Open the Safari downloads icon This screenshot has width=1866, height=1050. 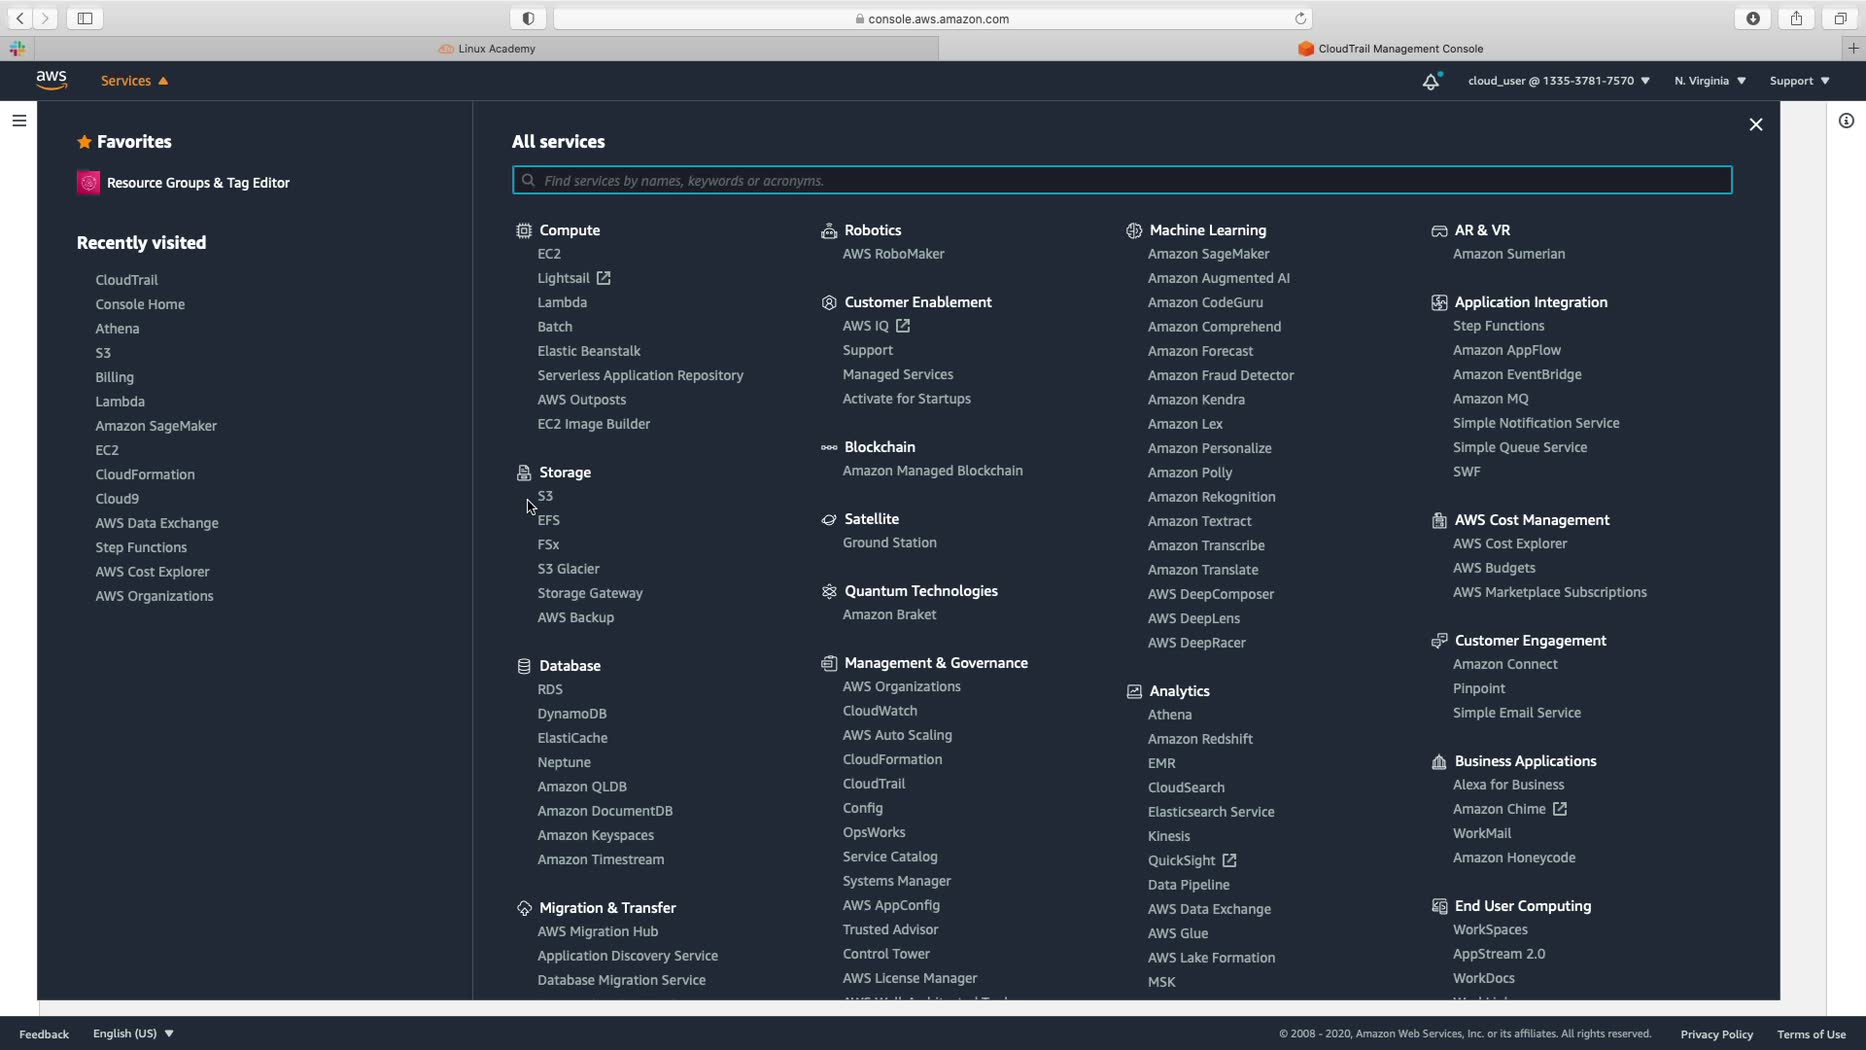coord(1753,18)
